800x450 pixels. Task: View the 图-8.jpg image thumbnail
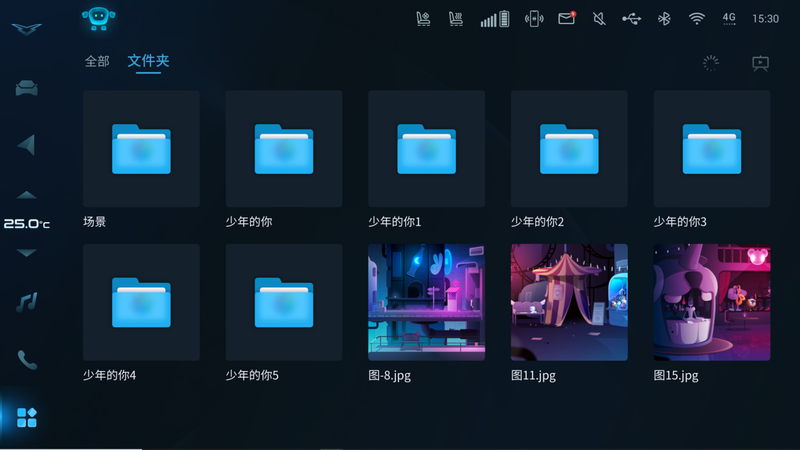pos(427,302)
